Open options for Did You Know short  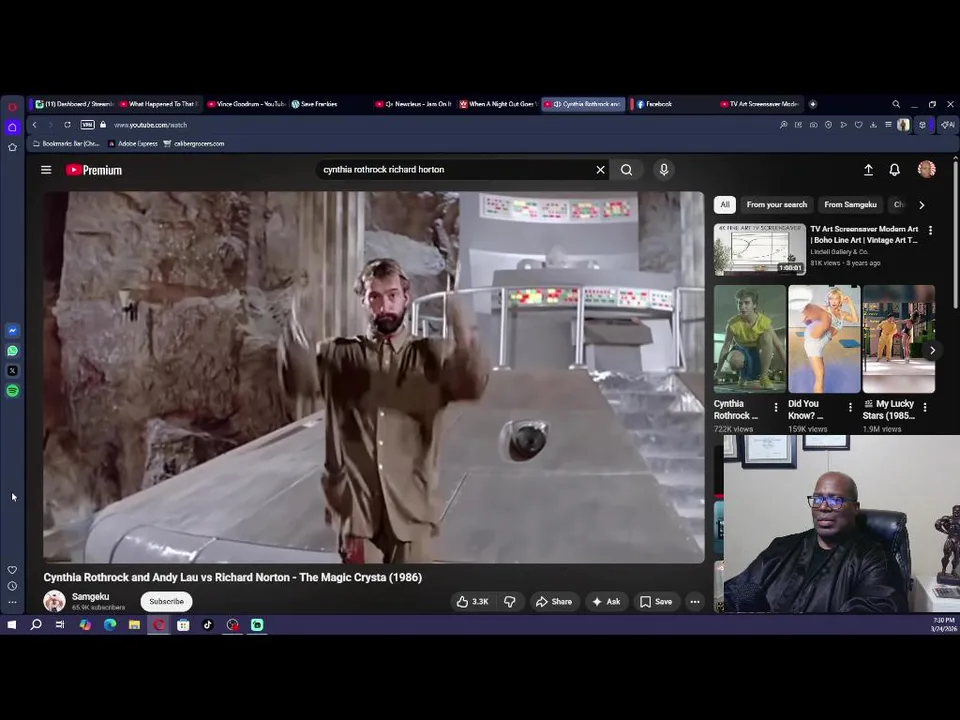pyautogui.click(x=850, y=407)
